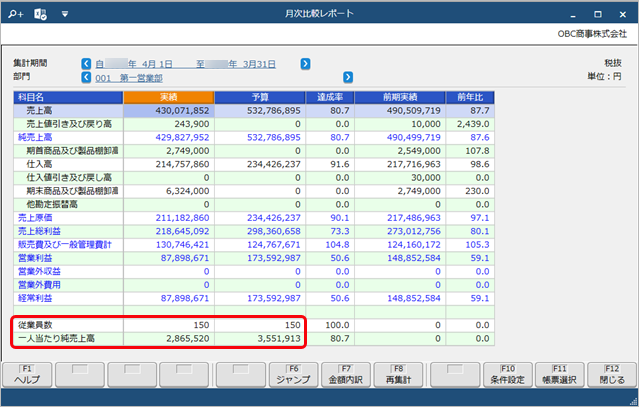Click the 001 第一営業部 department link
Image resolution: width=639 pixels, height=407 pixels.
[129, 78]
